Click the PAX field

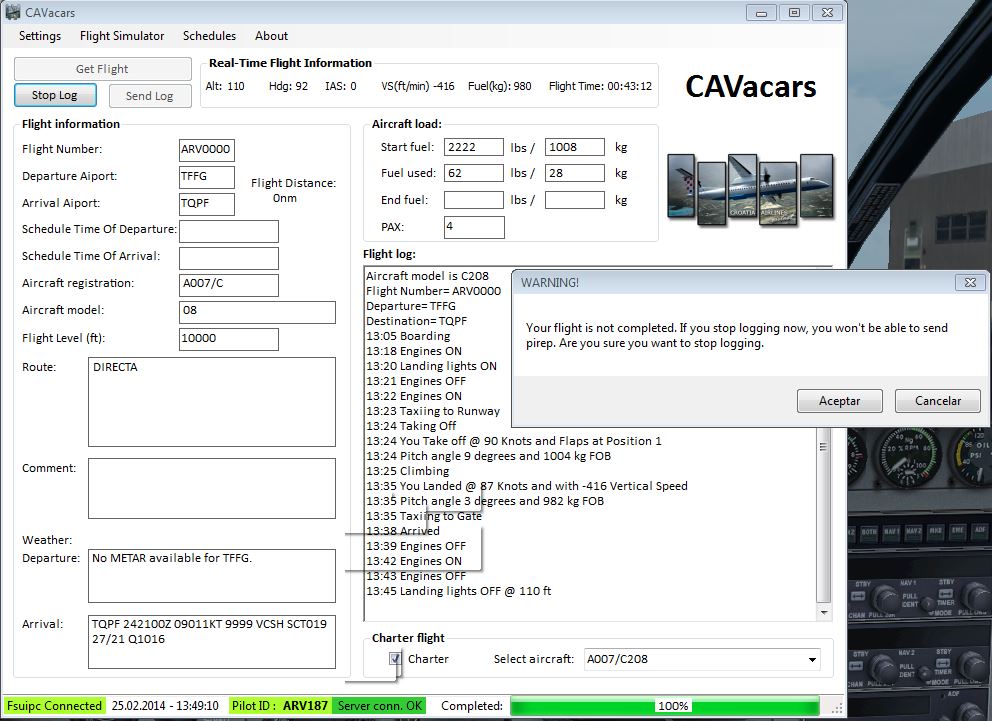[x=474, y=227]
